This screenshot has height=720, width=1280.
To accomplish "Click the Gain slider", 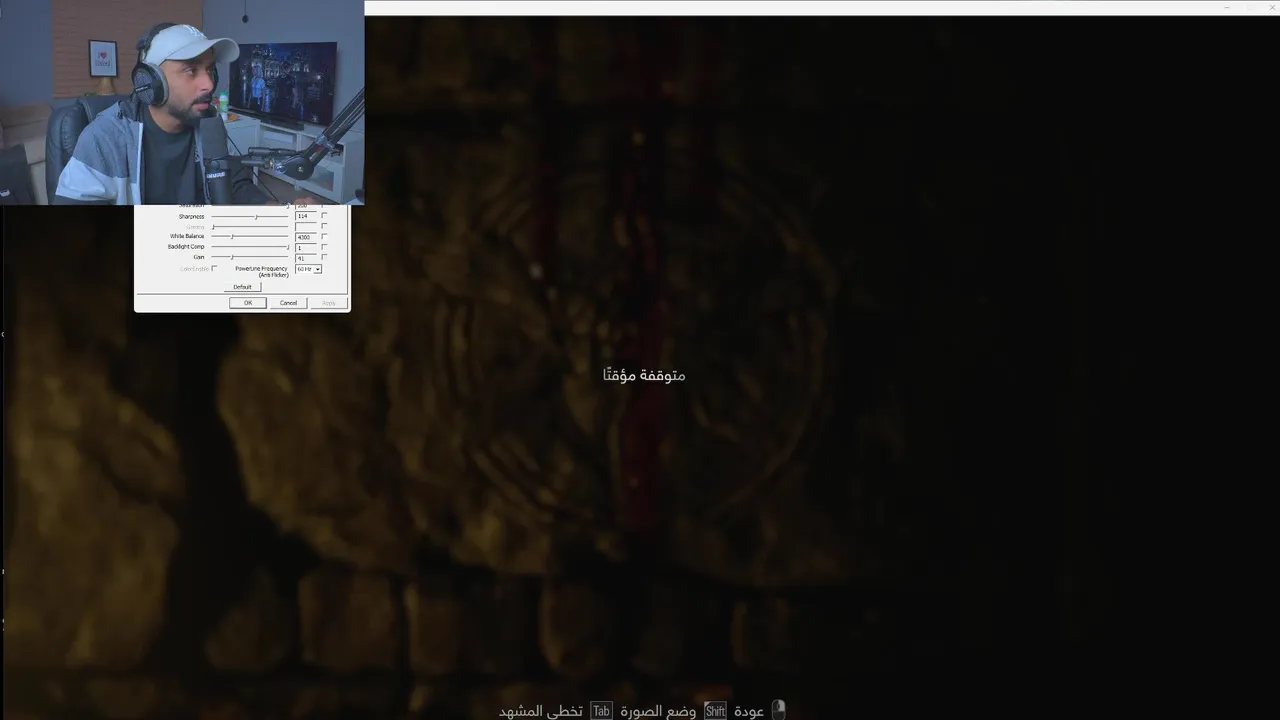I will [x=250, y=258].
